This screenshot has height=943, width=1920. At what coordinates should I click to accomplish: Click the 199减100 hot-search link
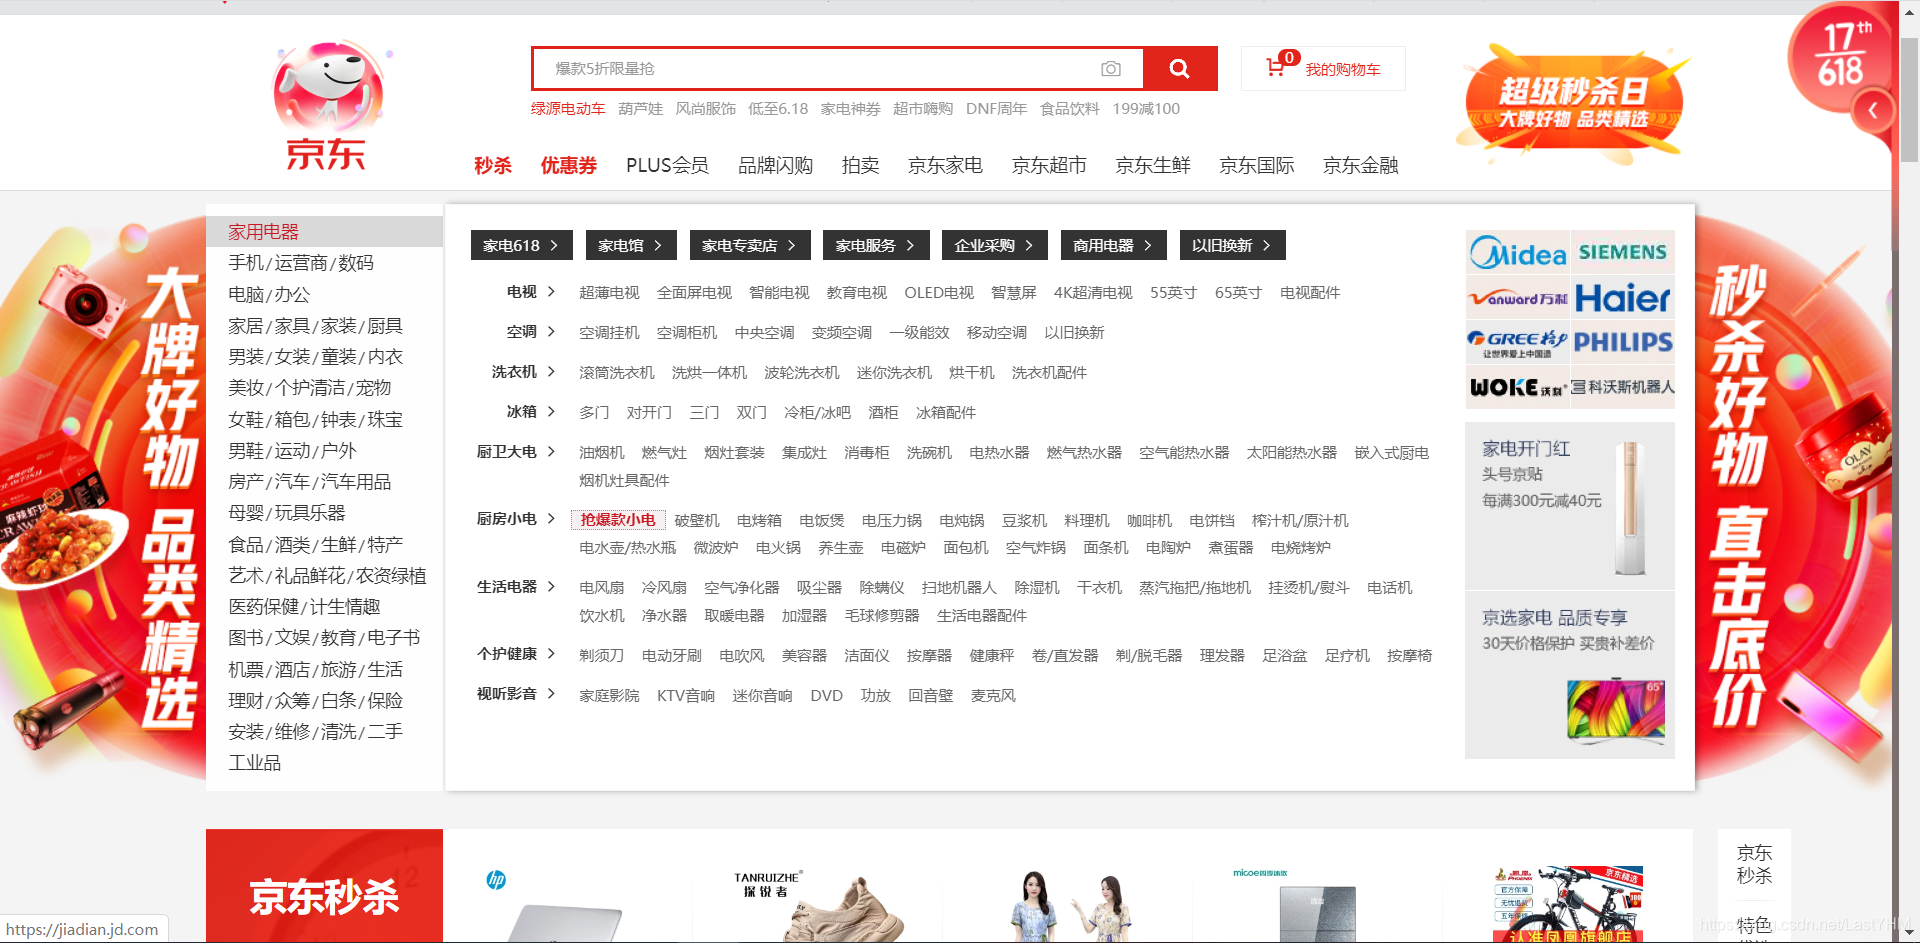pyautogui.click(x=1146, y=109)
